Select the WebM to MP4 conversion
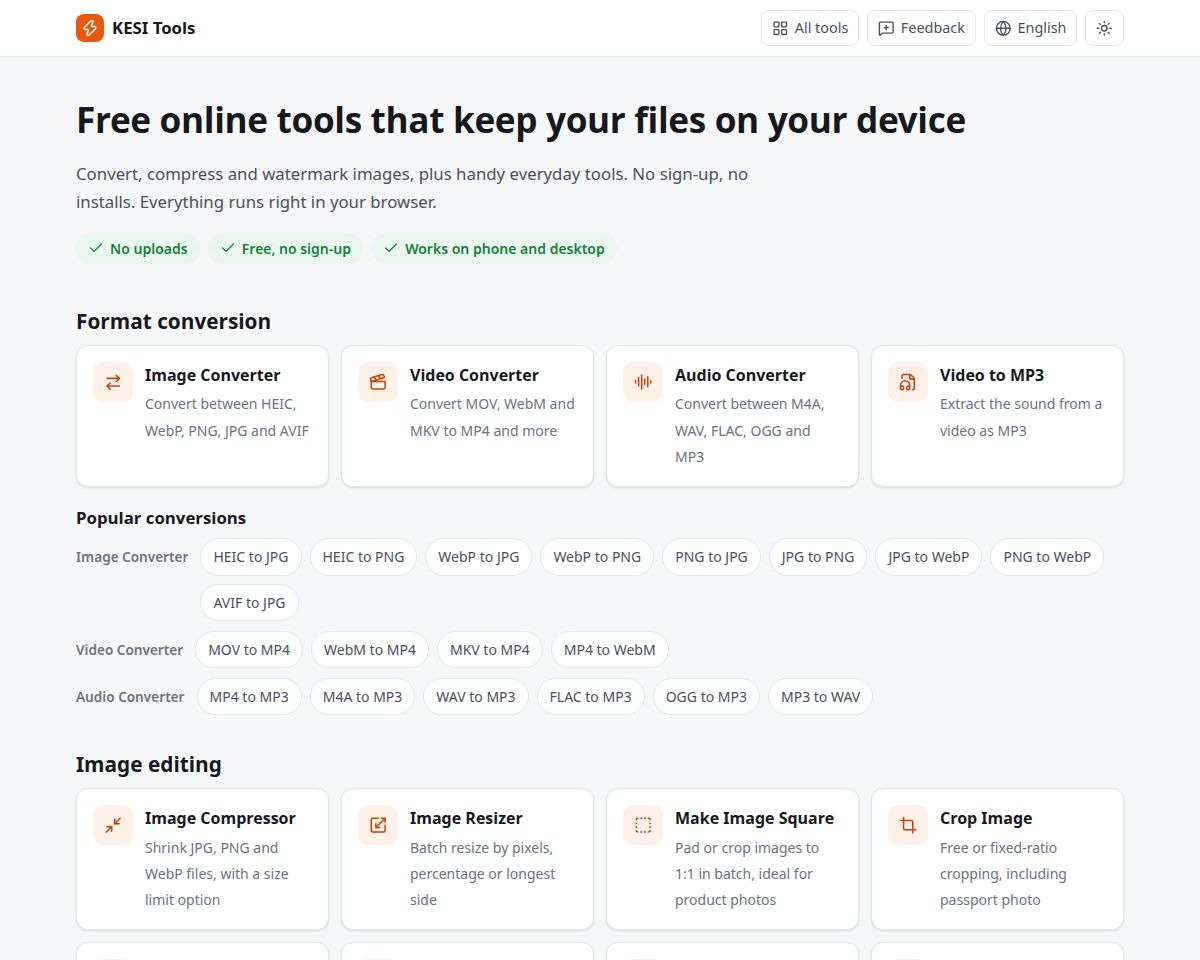 (x=370, y=650)
